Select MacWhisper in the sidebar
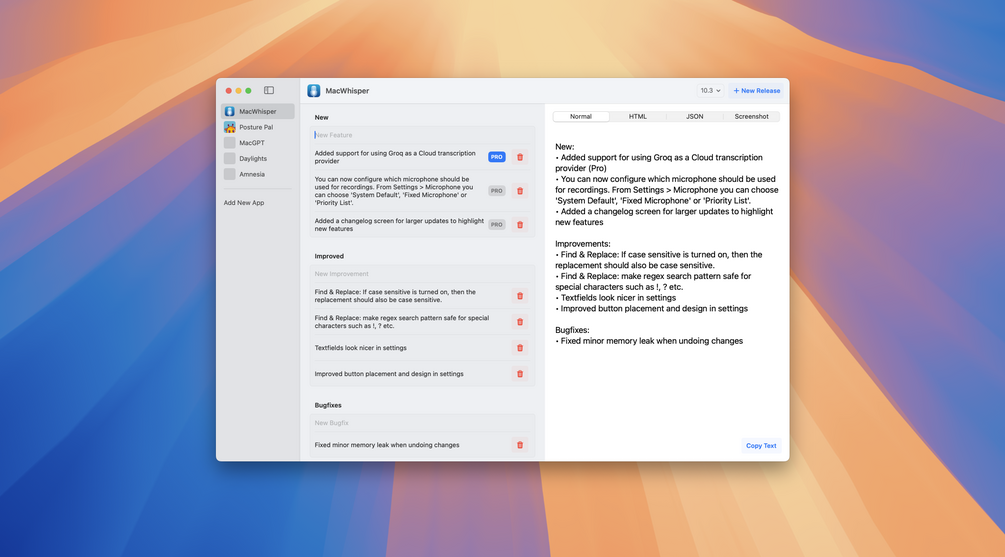The width and height of the screenshot is (1005, 557). pyautogui.click(x=258, y=112)
